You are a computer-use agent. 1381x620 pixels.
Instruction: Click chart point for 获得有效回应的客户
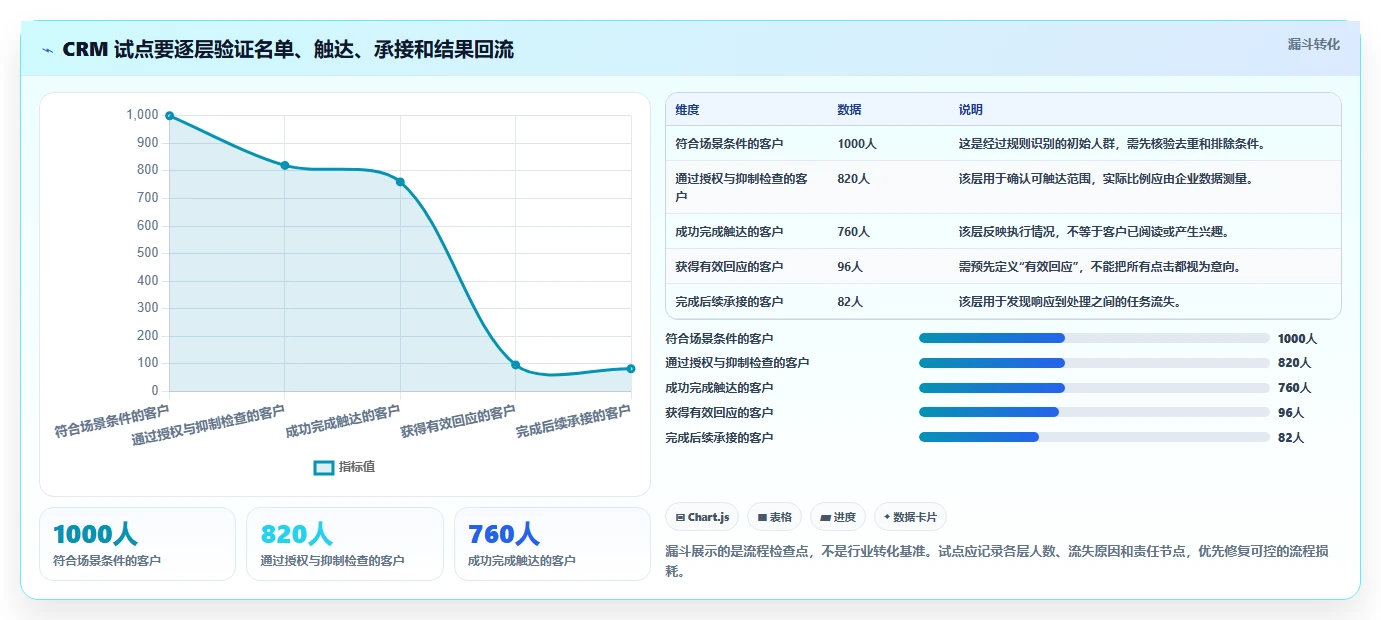click(515, 365)
